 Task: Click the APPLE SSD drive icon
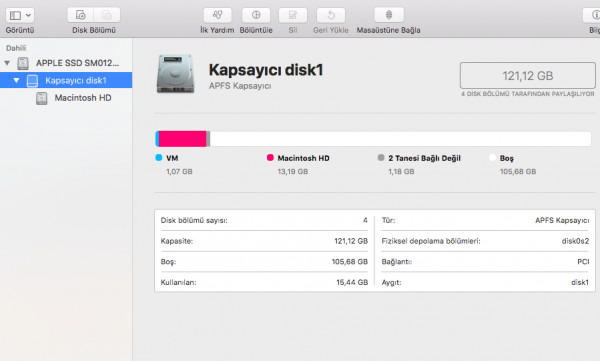click(x=23, y=63)
